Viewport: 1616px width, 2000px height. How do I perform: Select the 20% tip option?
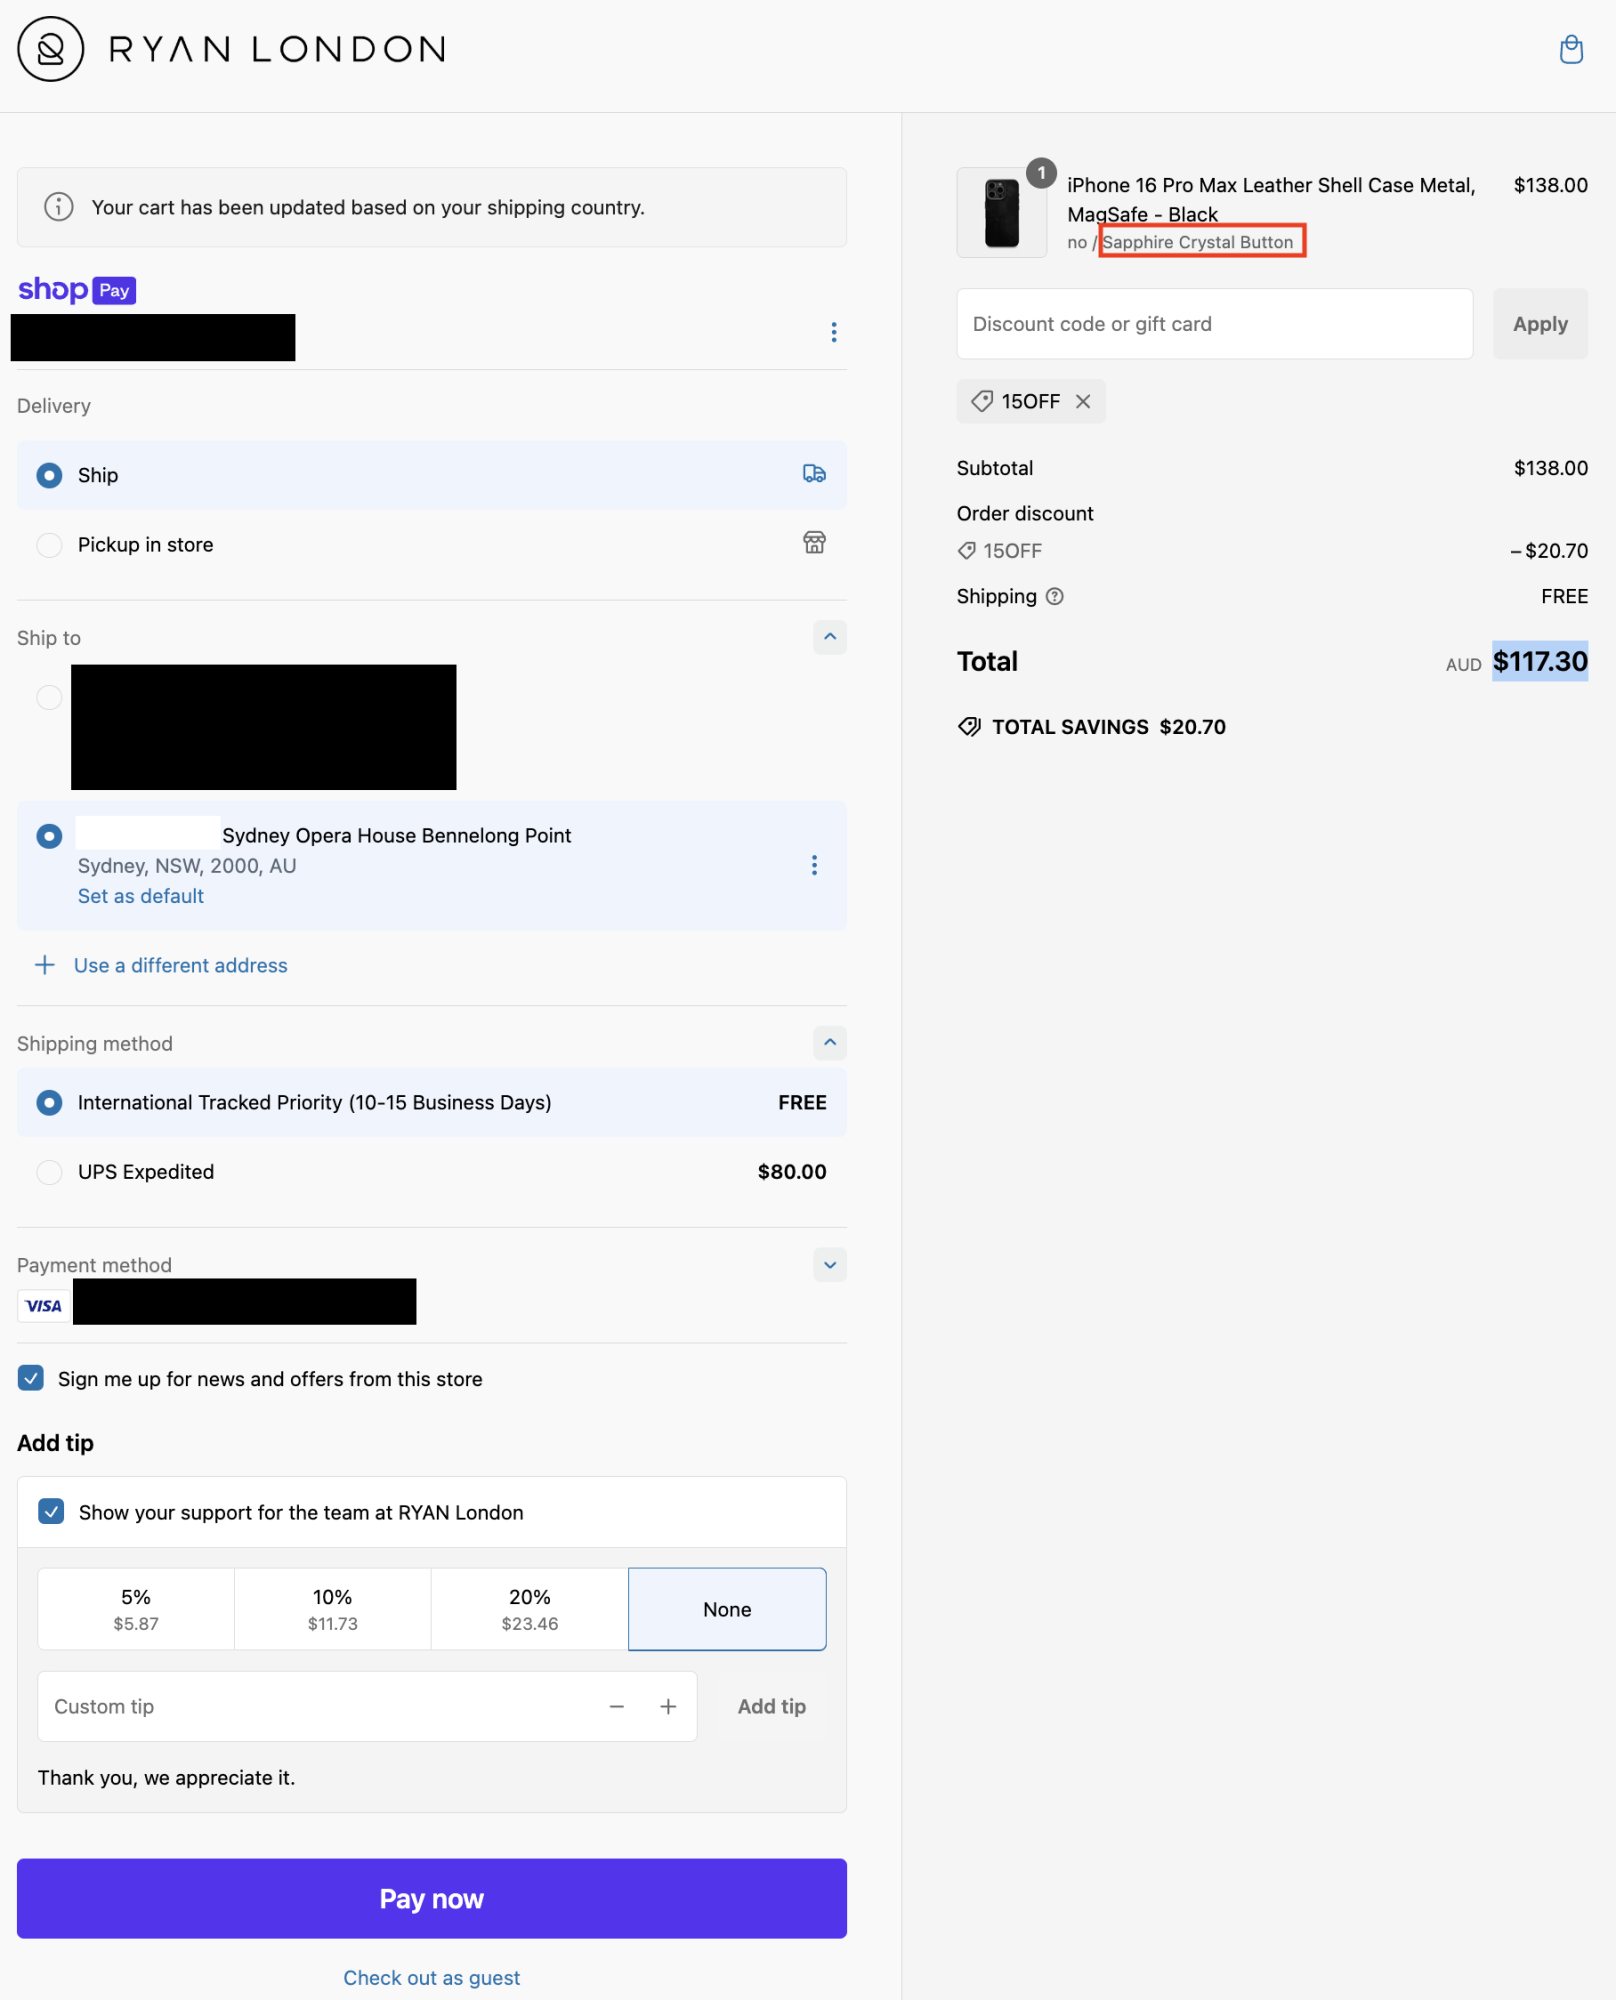[x=530, y=1609]
